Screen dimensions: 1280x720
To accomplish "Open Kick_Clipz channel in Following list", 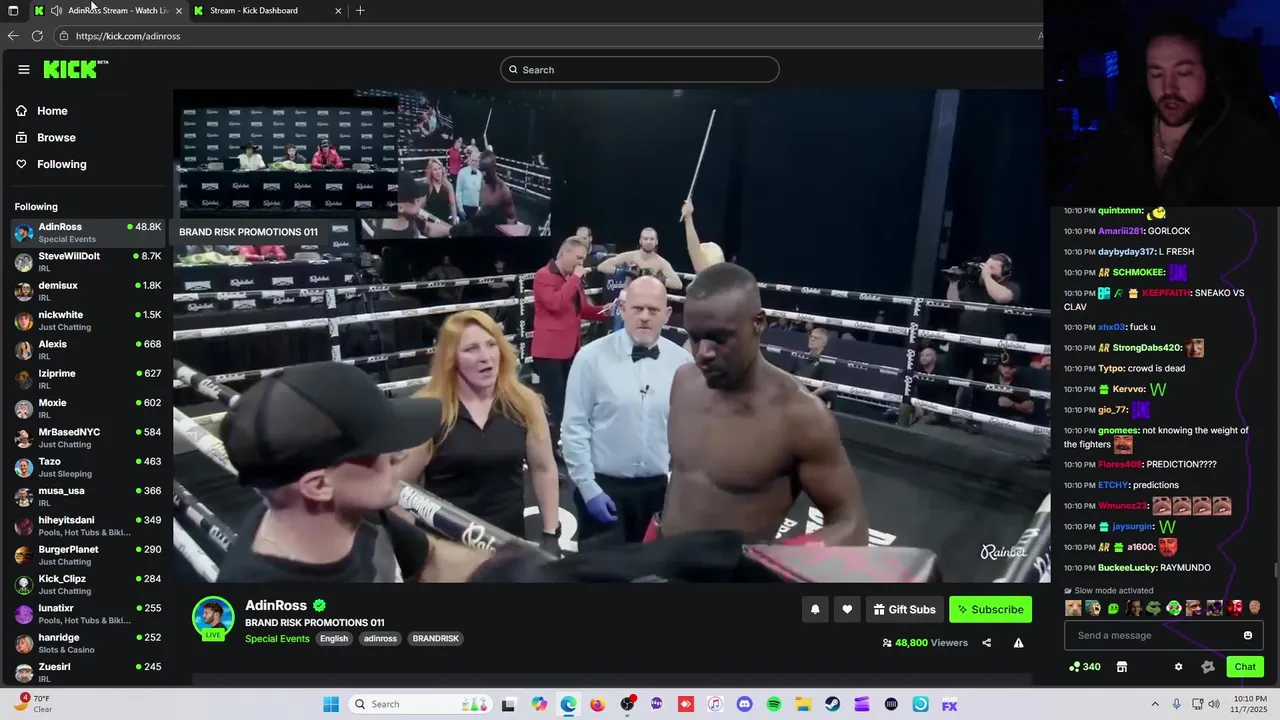I will click(87, 584).
